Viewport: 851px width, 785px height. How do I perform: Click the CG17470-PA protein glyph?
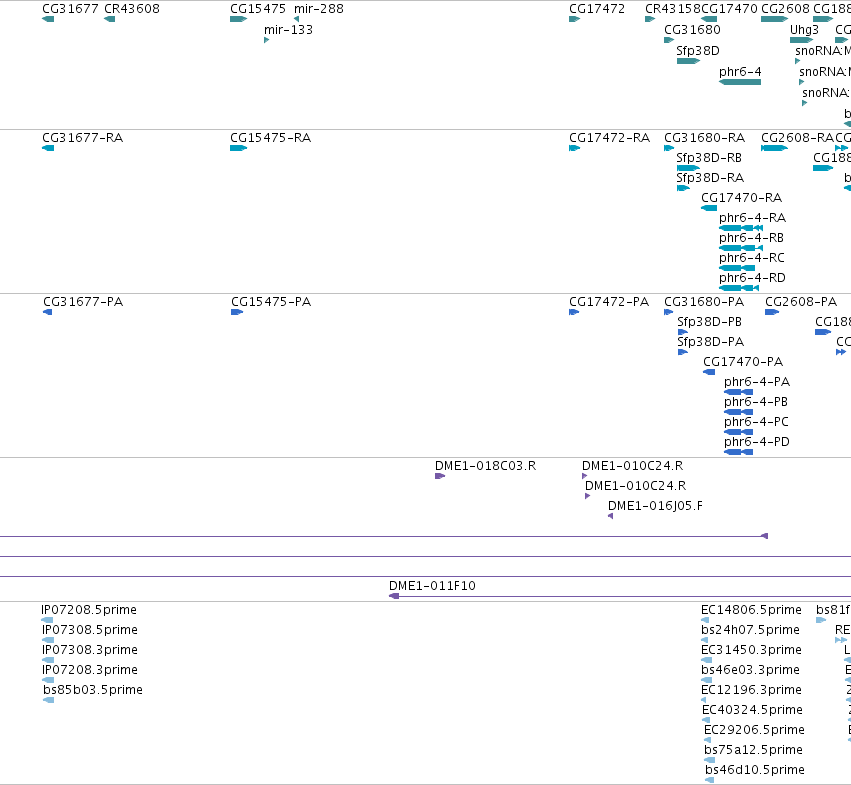709,372
